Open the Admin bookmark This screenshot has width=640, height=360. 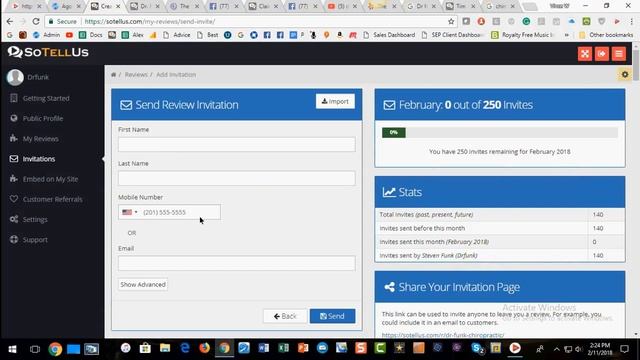click(47, 35)
